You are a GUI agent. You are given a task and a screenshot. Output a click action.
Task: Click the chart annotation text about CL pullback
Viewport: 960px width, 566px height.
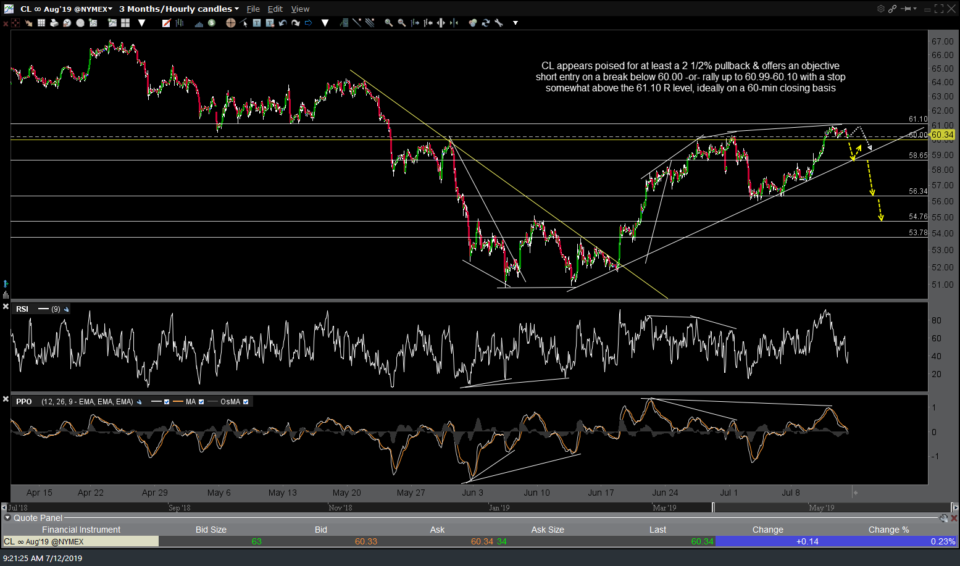[x=690, y=77]
